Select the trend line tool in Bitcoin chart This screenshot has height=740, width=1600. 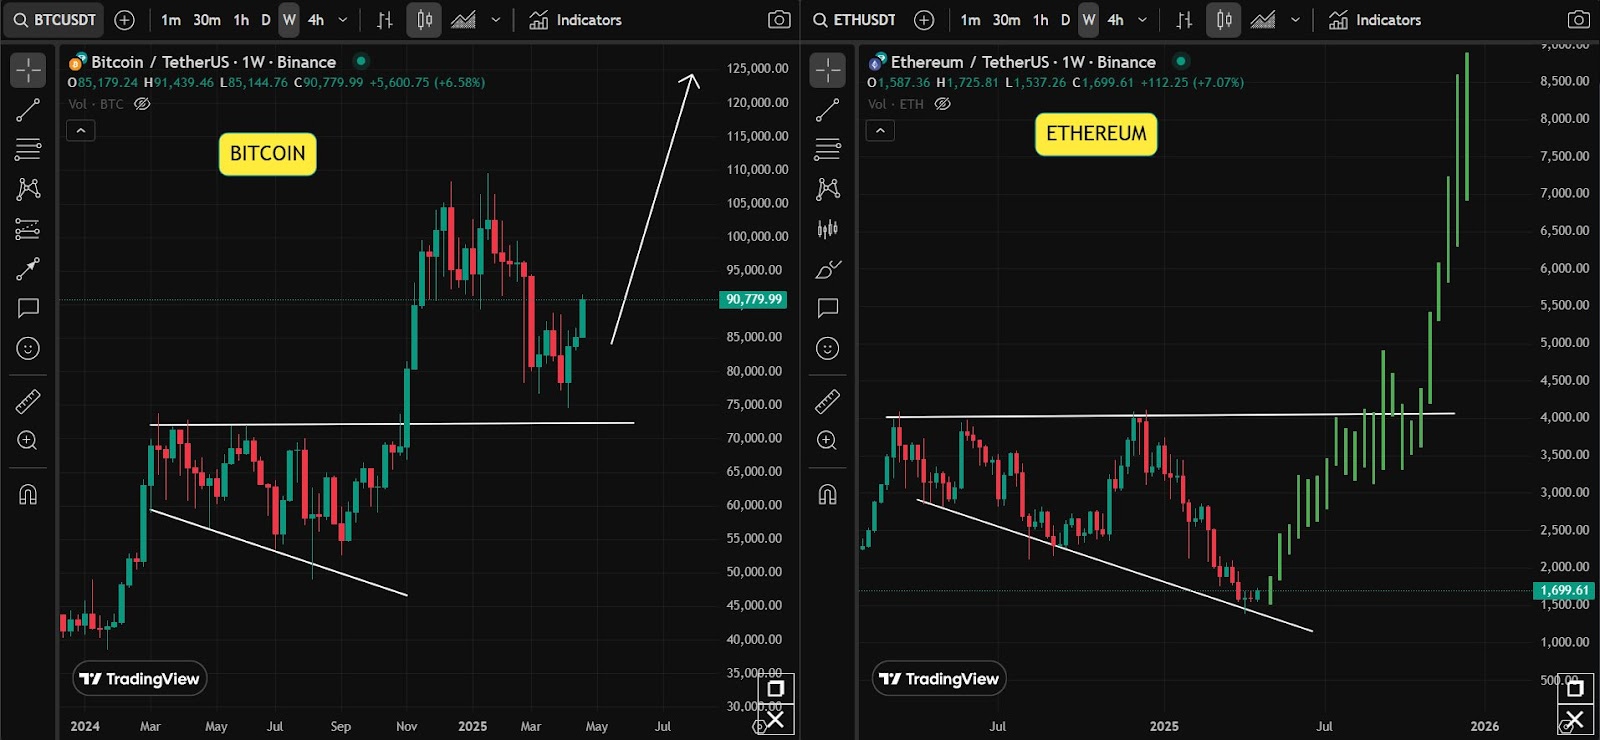[28, 110]
